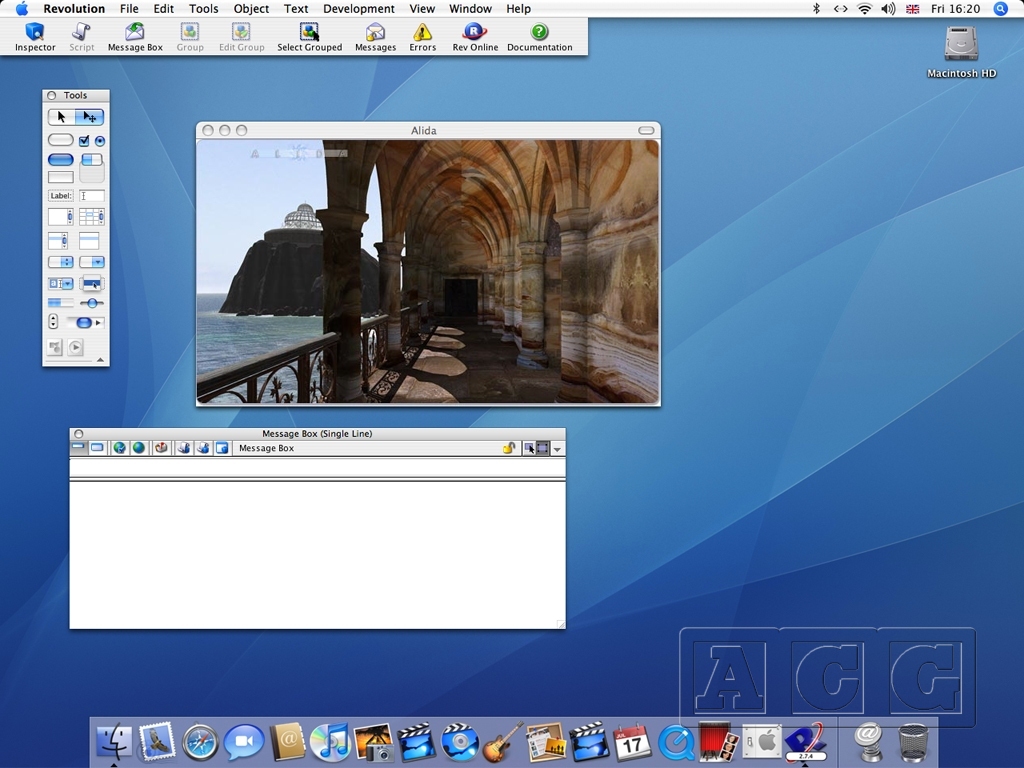
Task: Click the Message Box selection-rectangle icon
Action: (x=542, y=448)
